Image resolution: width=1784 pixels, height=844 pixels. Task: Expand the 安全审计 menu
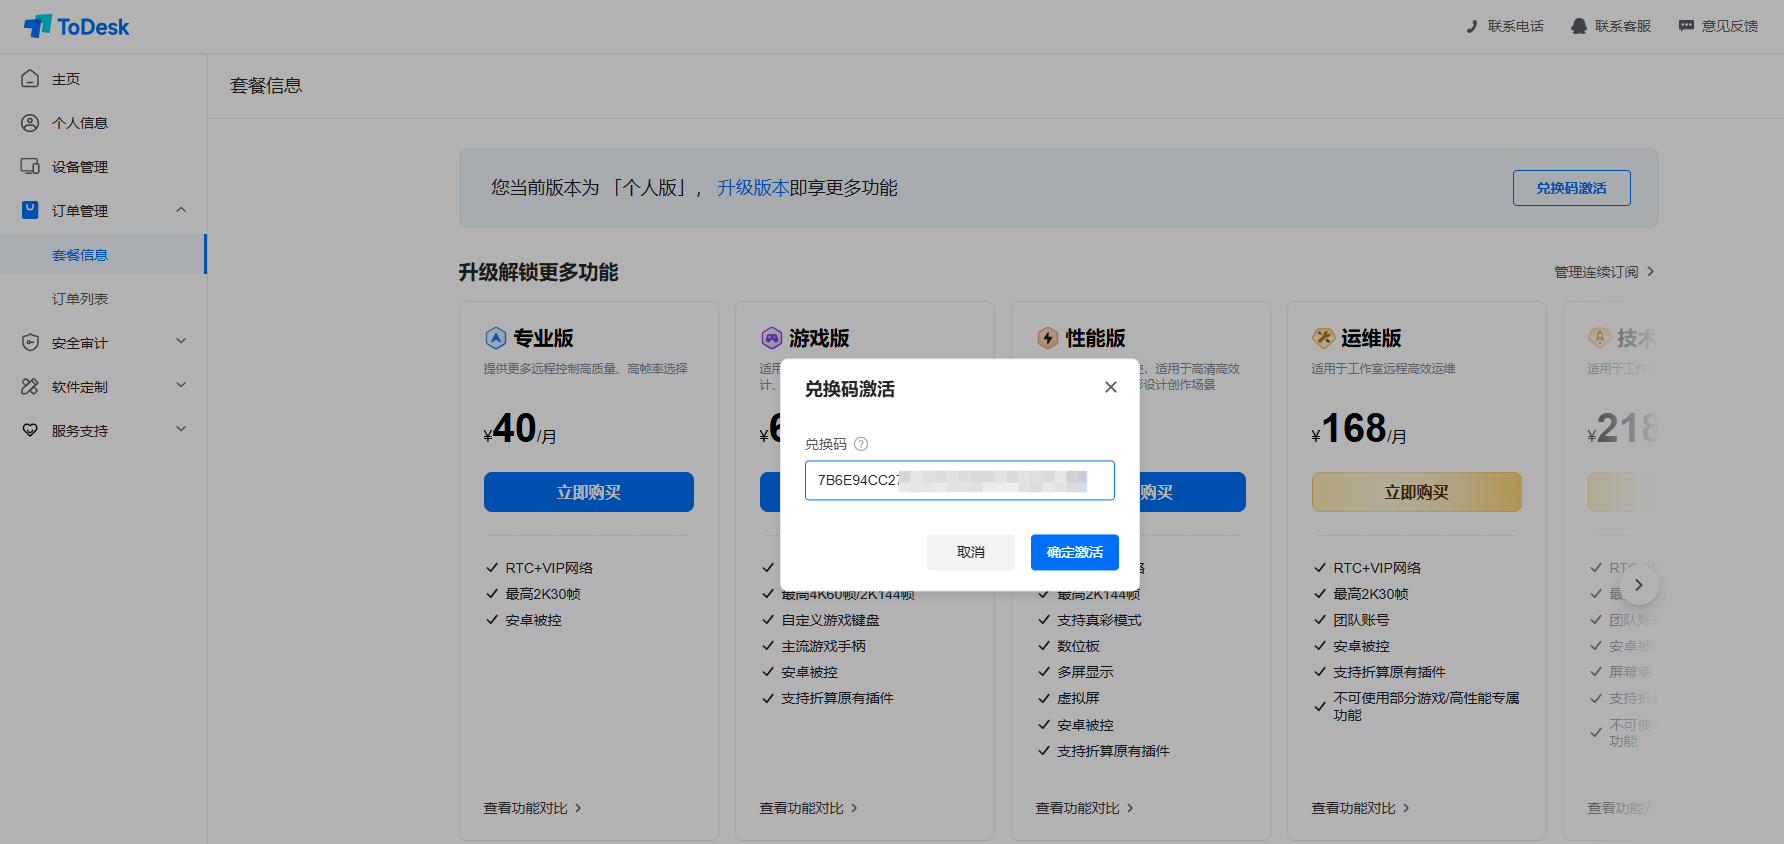coord(181,341)
